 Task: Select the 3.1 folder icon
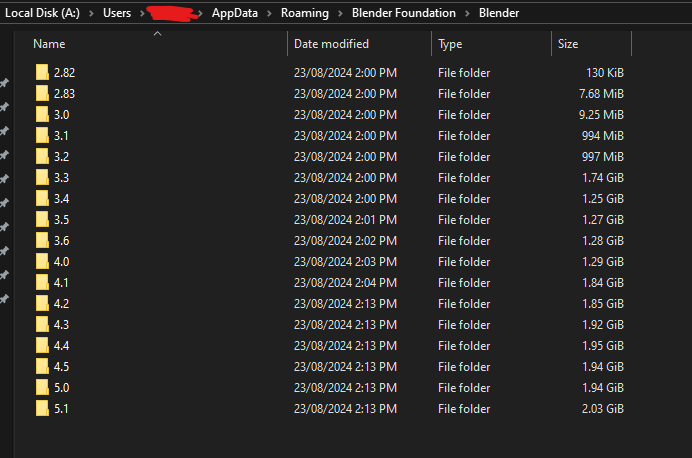pos(42,135)
